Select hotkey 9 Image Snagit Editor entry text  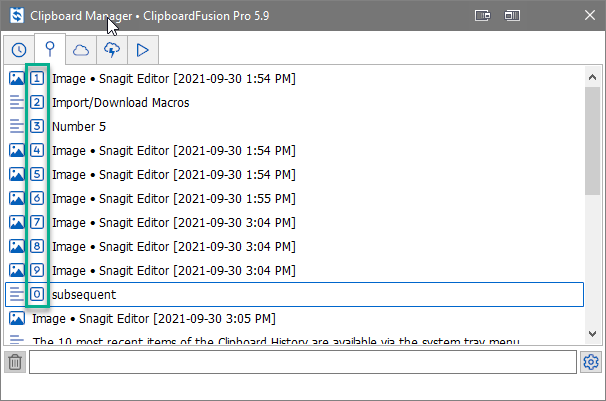pos(174,270)
